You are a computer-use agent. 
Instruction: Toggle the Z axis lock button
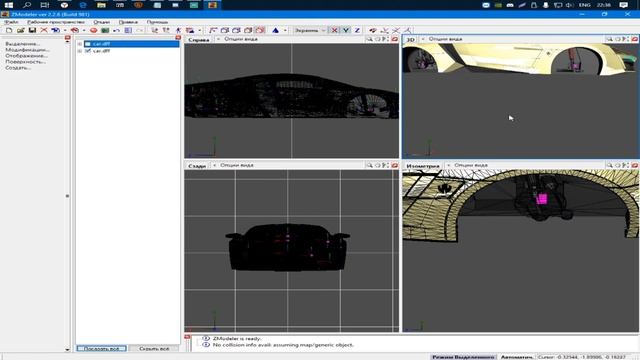click(357, 30)
